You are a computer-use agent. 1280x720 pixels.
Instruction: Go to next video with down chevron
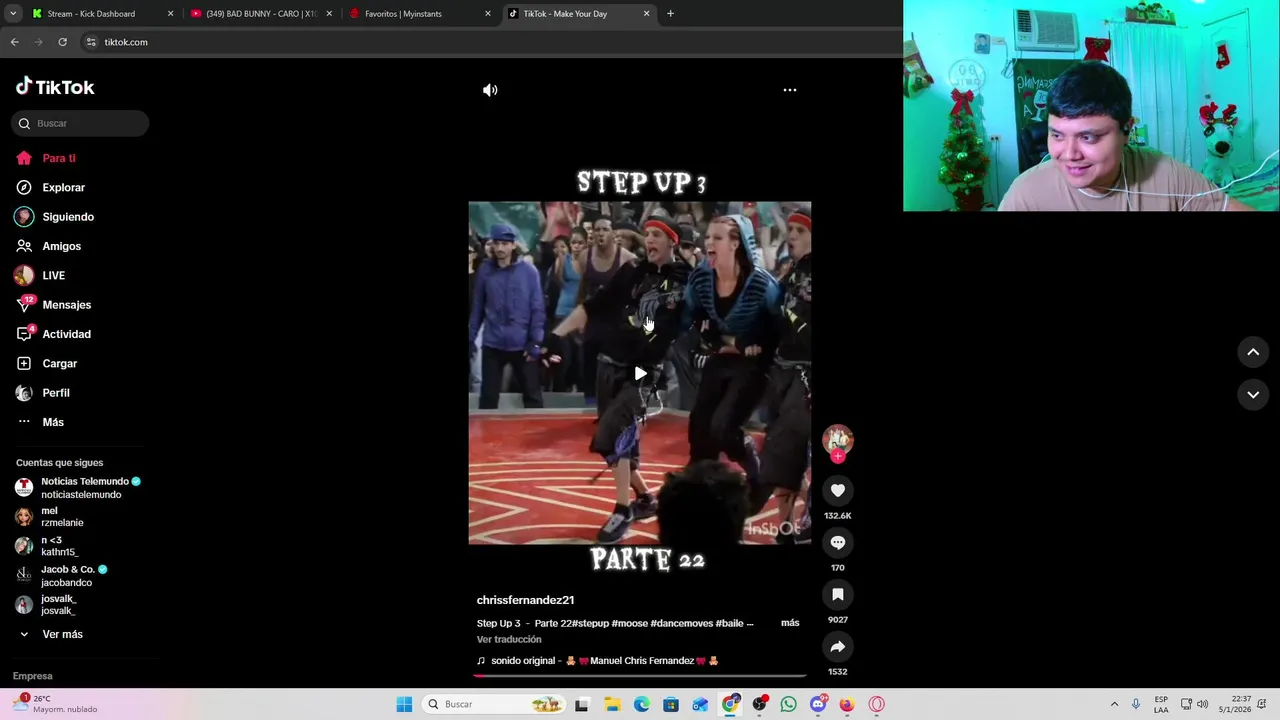pyautogui.click(x=1253, y=394)
